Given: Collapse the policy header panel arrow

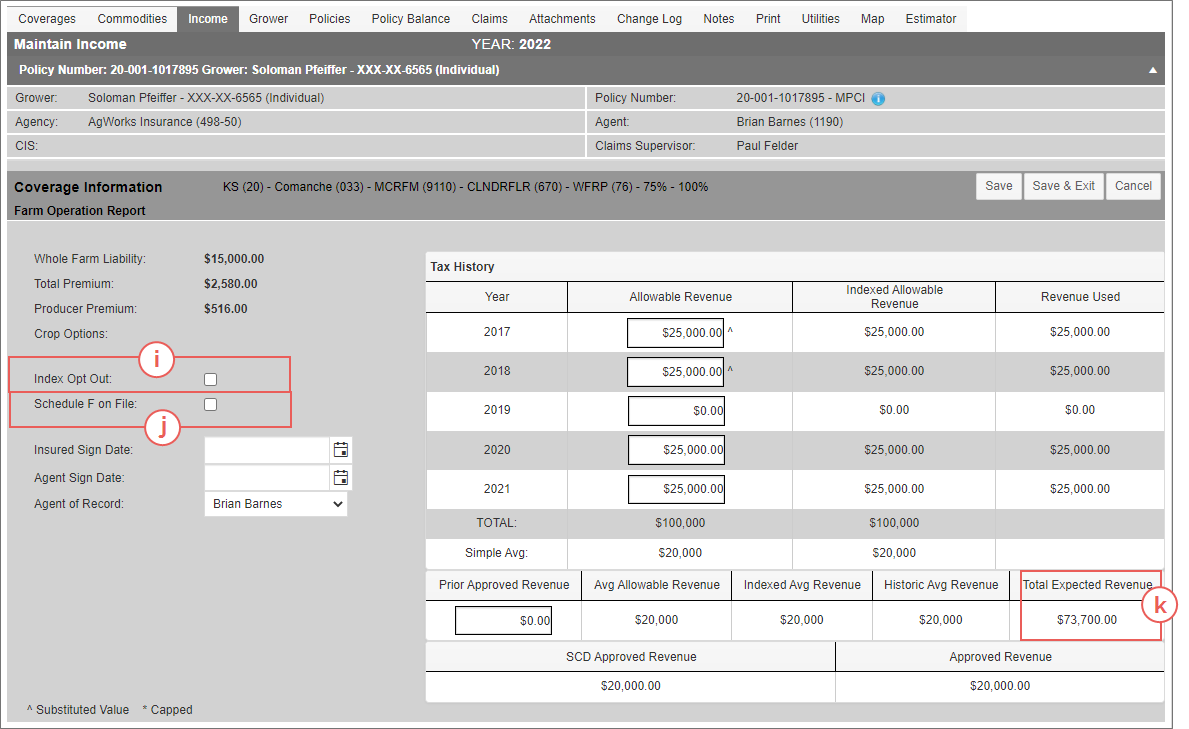Looking at the screenshot, I should [1153, 70].
